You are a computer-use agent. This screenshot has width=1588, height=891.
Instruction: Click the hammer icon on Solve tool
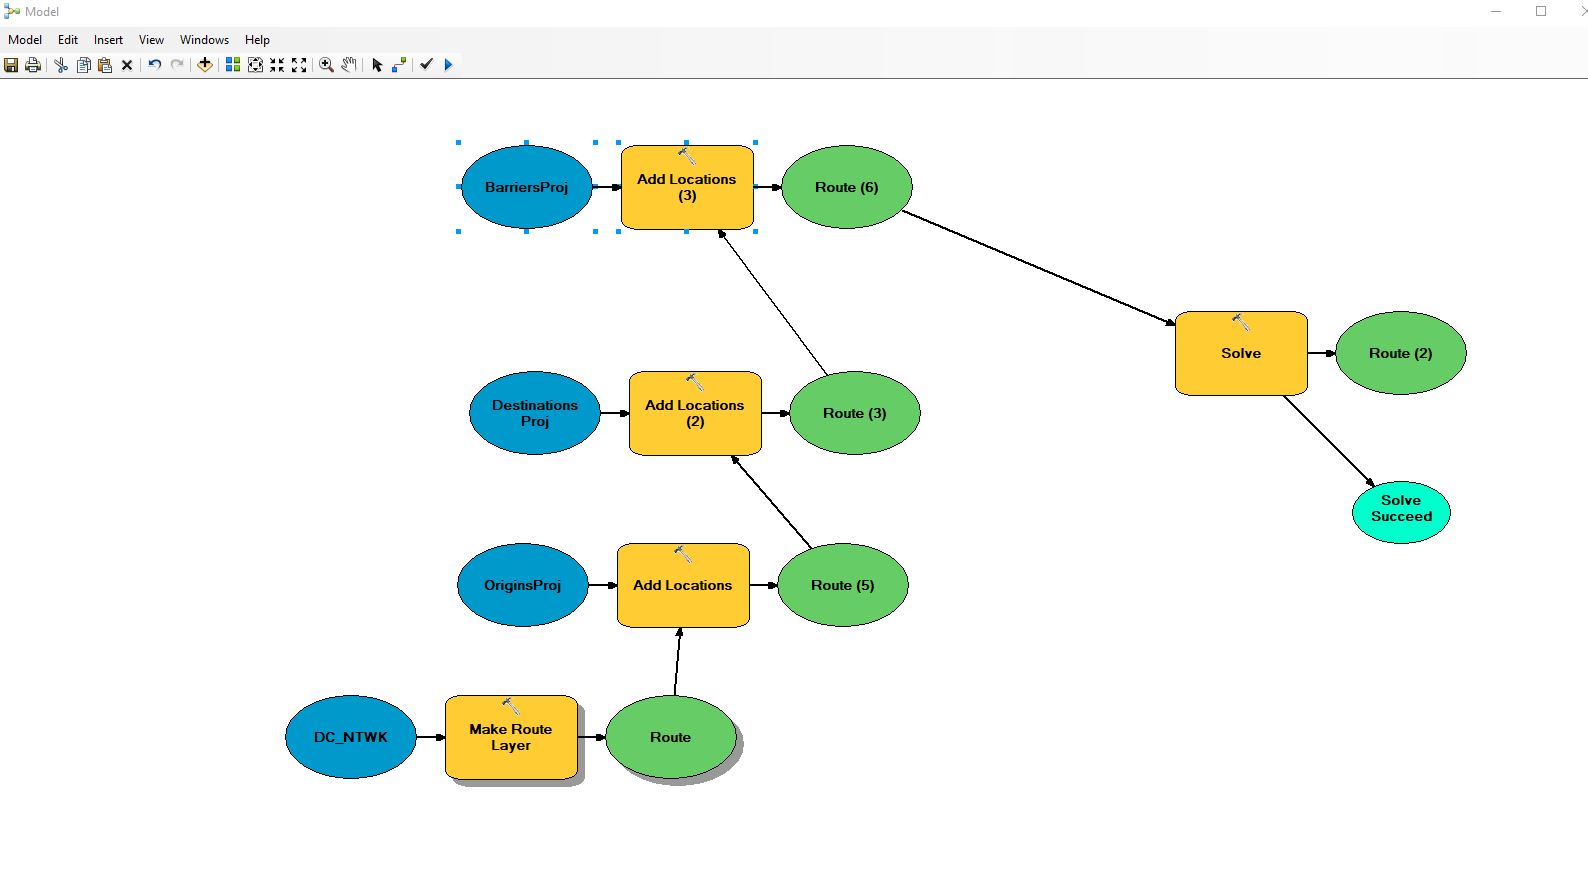pos(1241,322)
